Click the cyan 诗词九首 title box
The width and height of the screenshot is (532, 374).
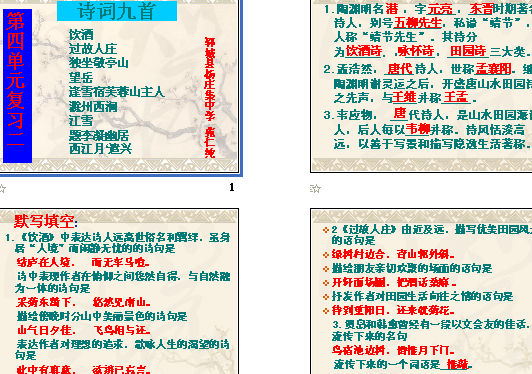(x=117, y=11)
